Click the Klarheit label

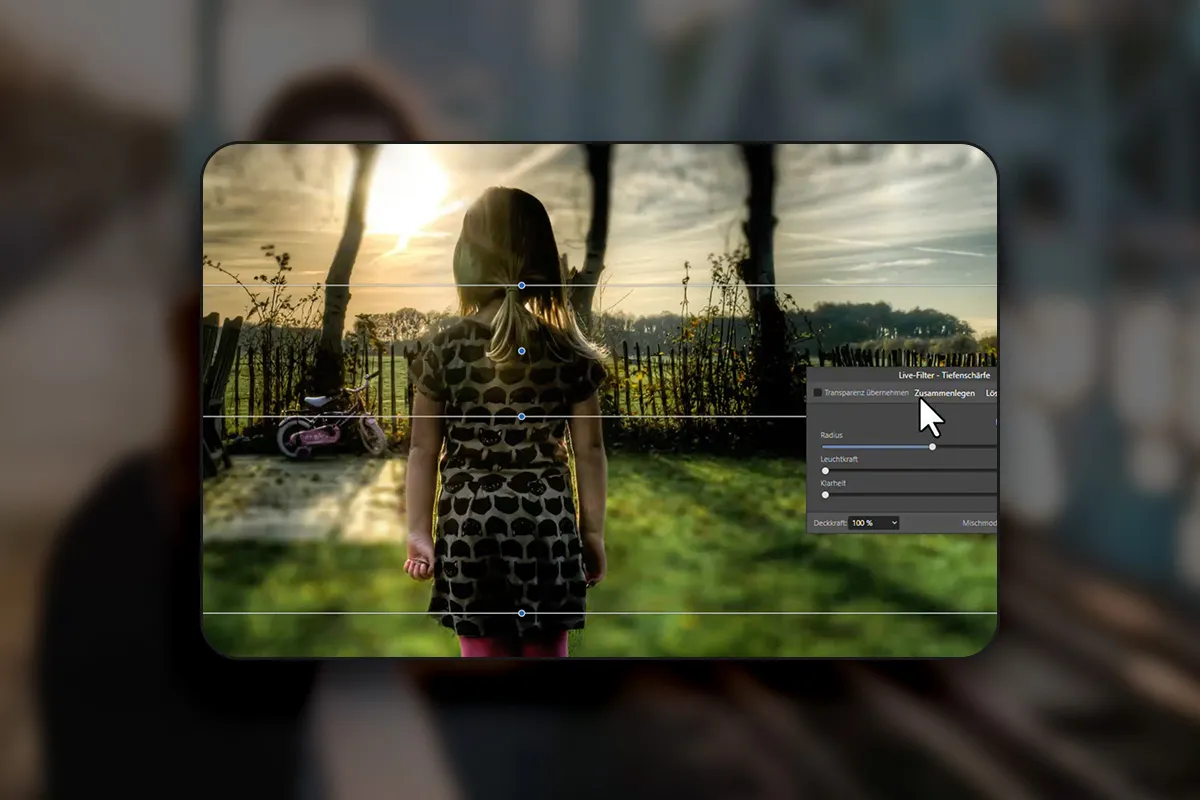coord(834,483)
